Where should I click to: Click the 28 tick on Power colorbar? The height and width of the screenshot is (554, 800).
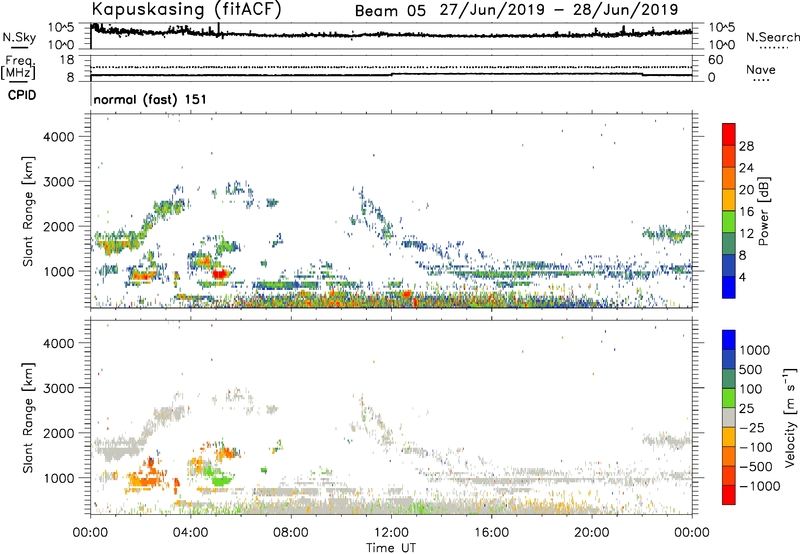(x=746, y=146)
